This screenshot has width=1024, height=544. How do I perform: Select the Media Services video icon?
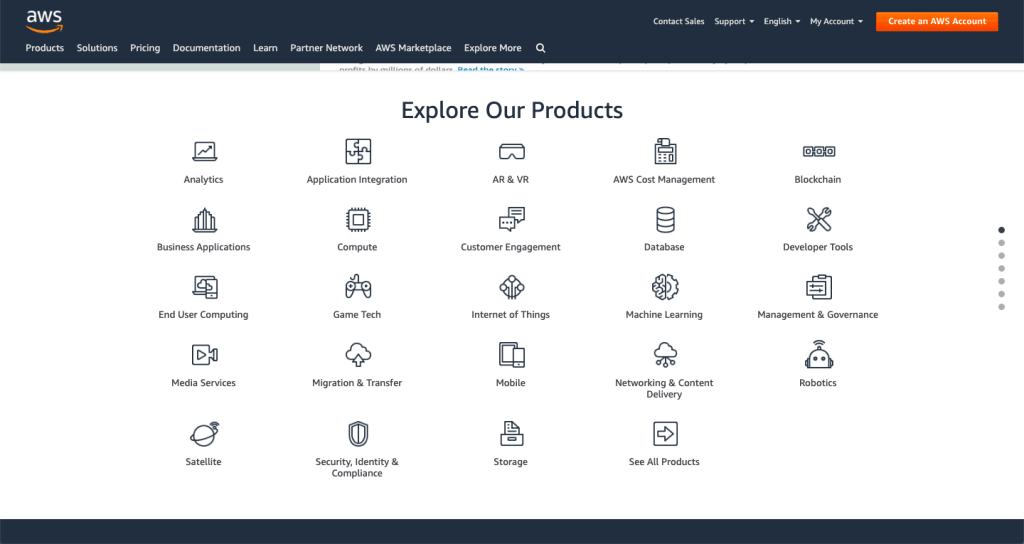(204, 355)
